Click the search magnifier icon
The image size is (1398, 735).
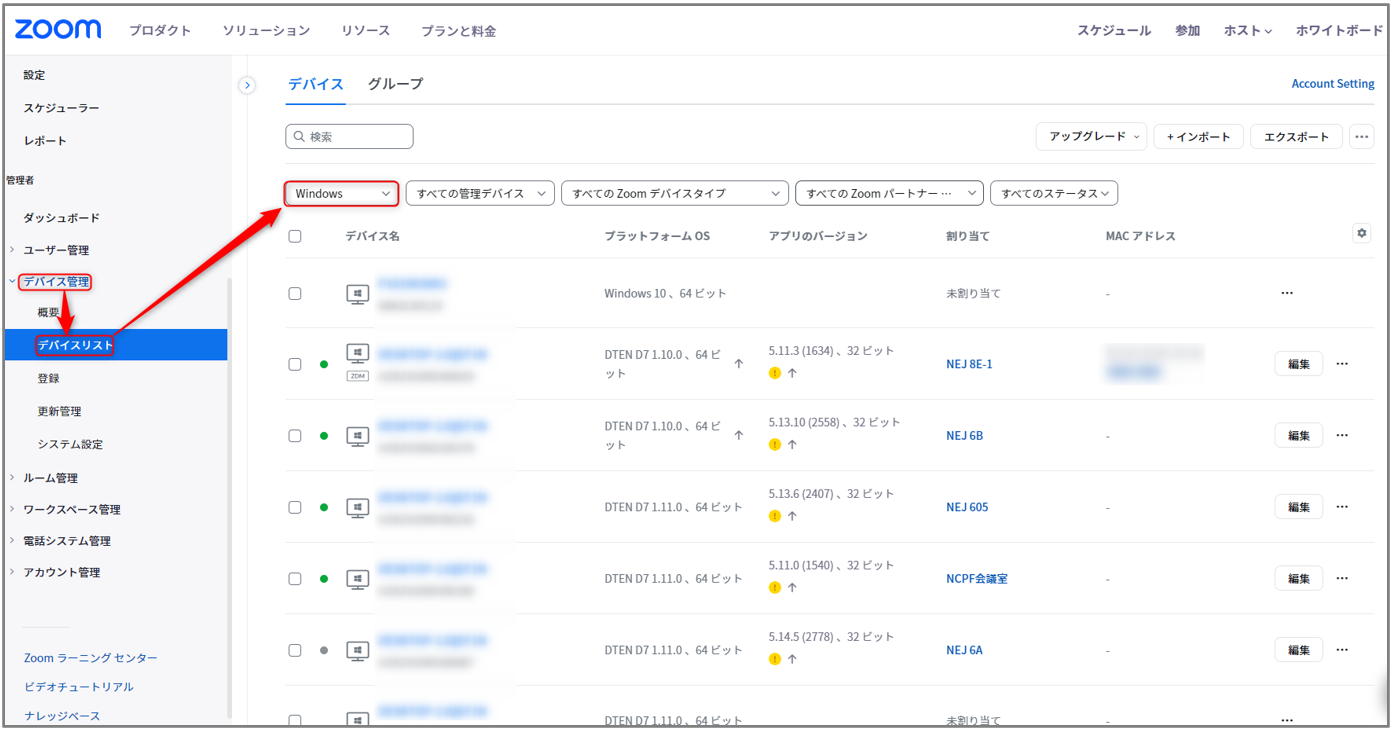pyautogui.click(x=299, y=137)
